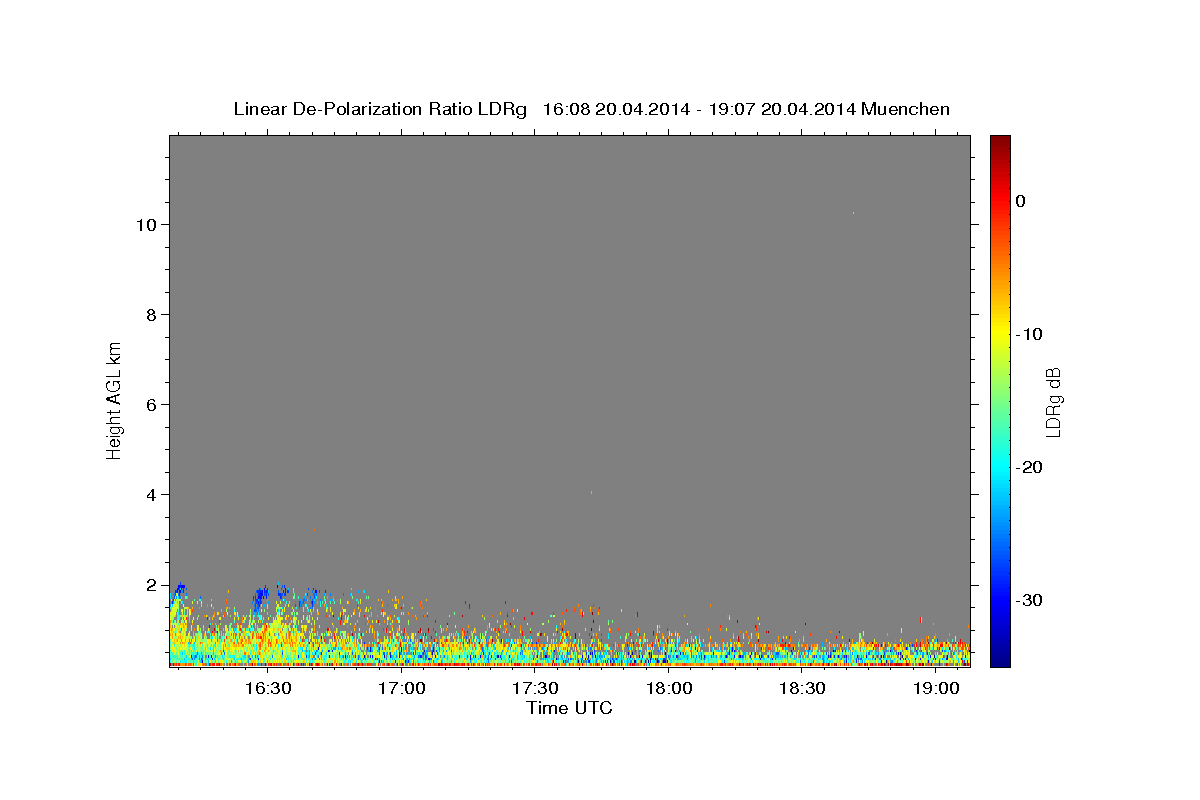Click the 'Time UTC' axis label
1200x800 pixels.
coord(569,708)
